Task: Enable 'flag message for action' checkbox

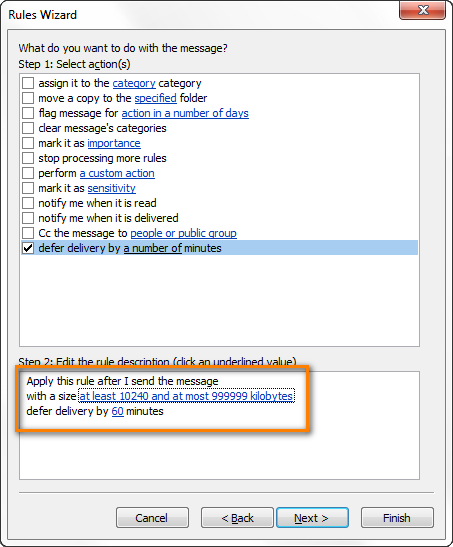Action: tap(28, 113)
